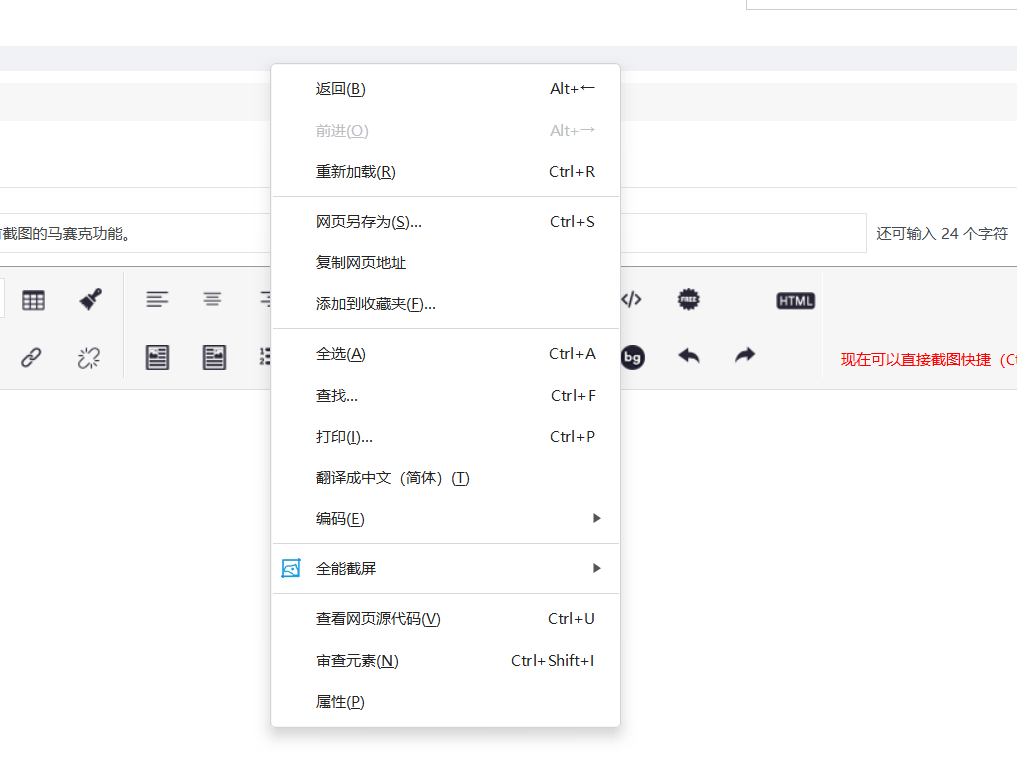
Task: Choose image-left text wrap layout icon
Action: click(157, 357)
